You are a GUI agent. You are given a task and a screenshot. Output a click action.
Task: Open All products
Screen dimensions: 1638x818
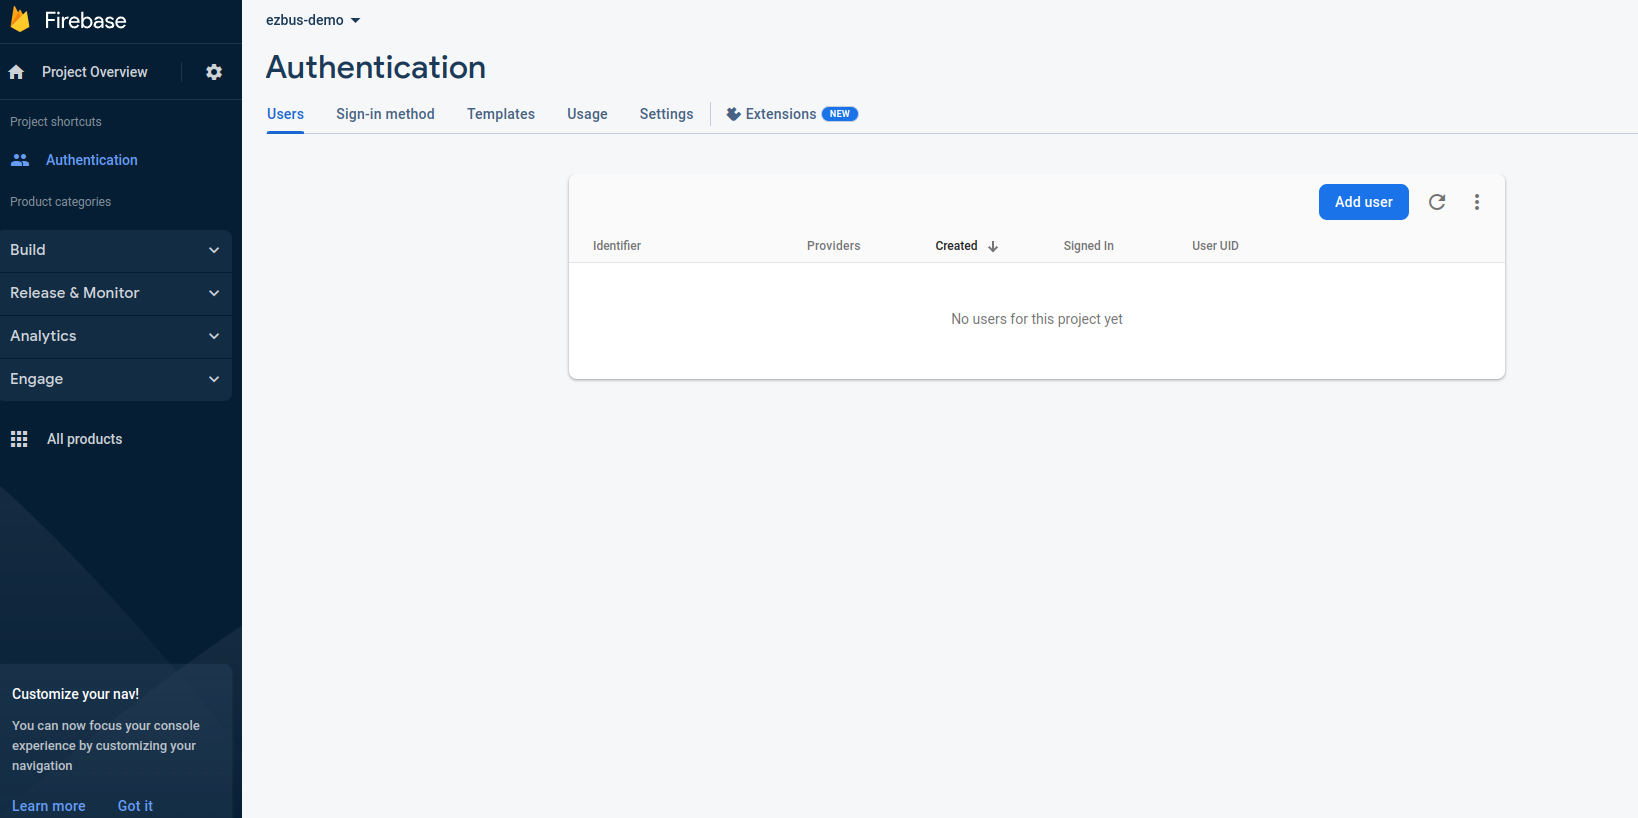pos(85,439)
